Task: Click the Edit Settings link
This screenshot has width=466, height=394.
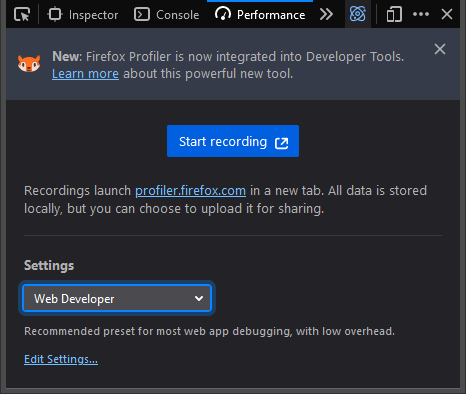Action: (x=61, y=359)
